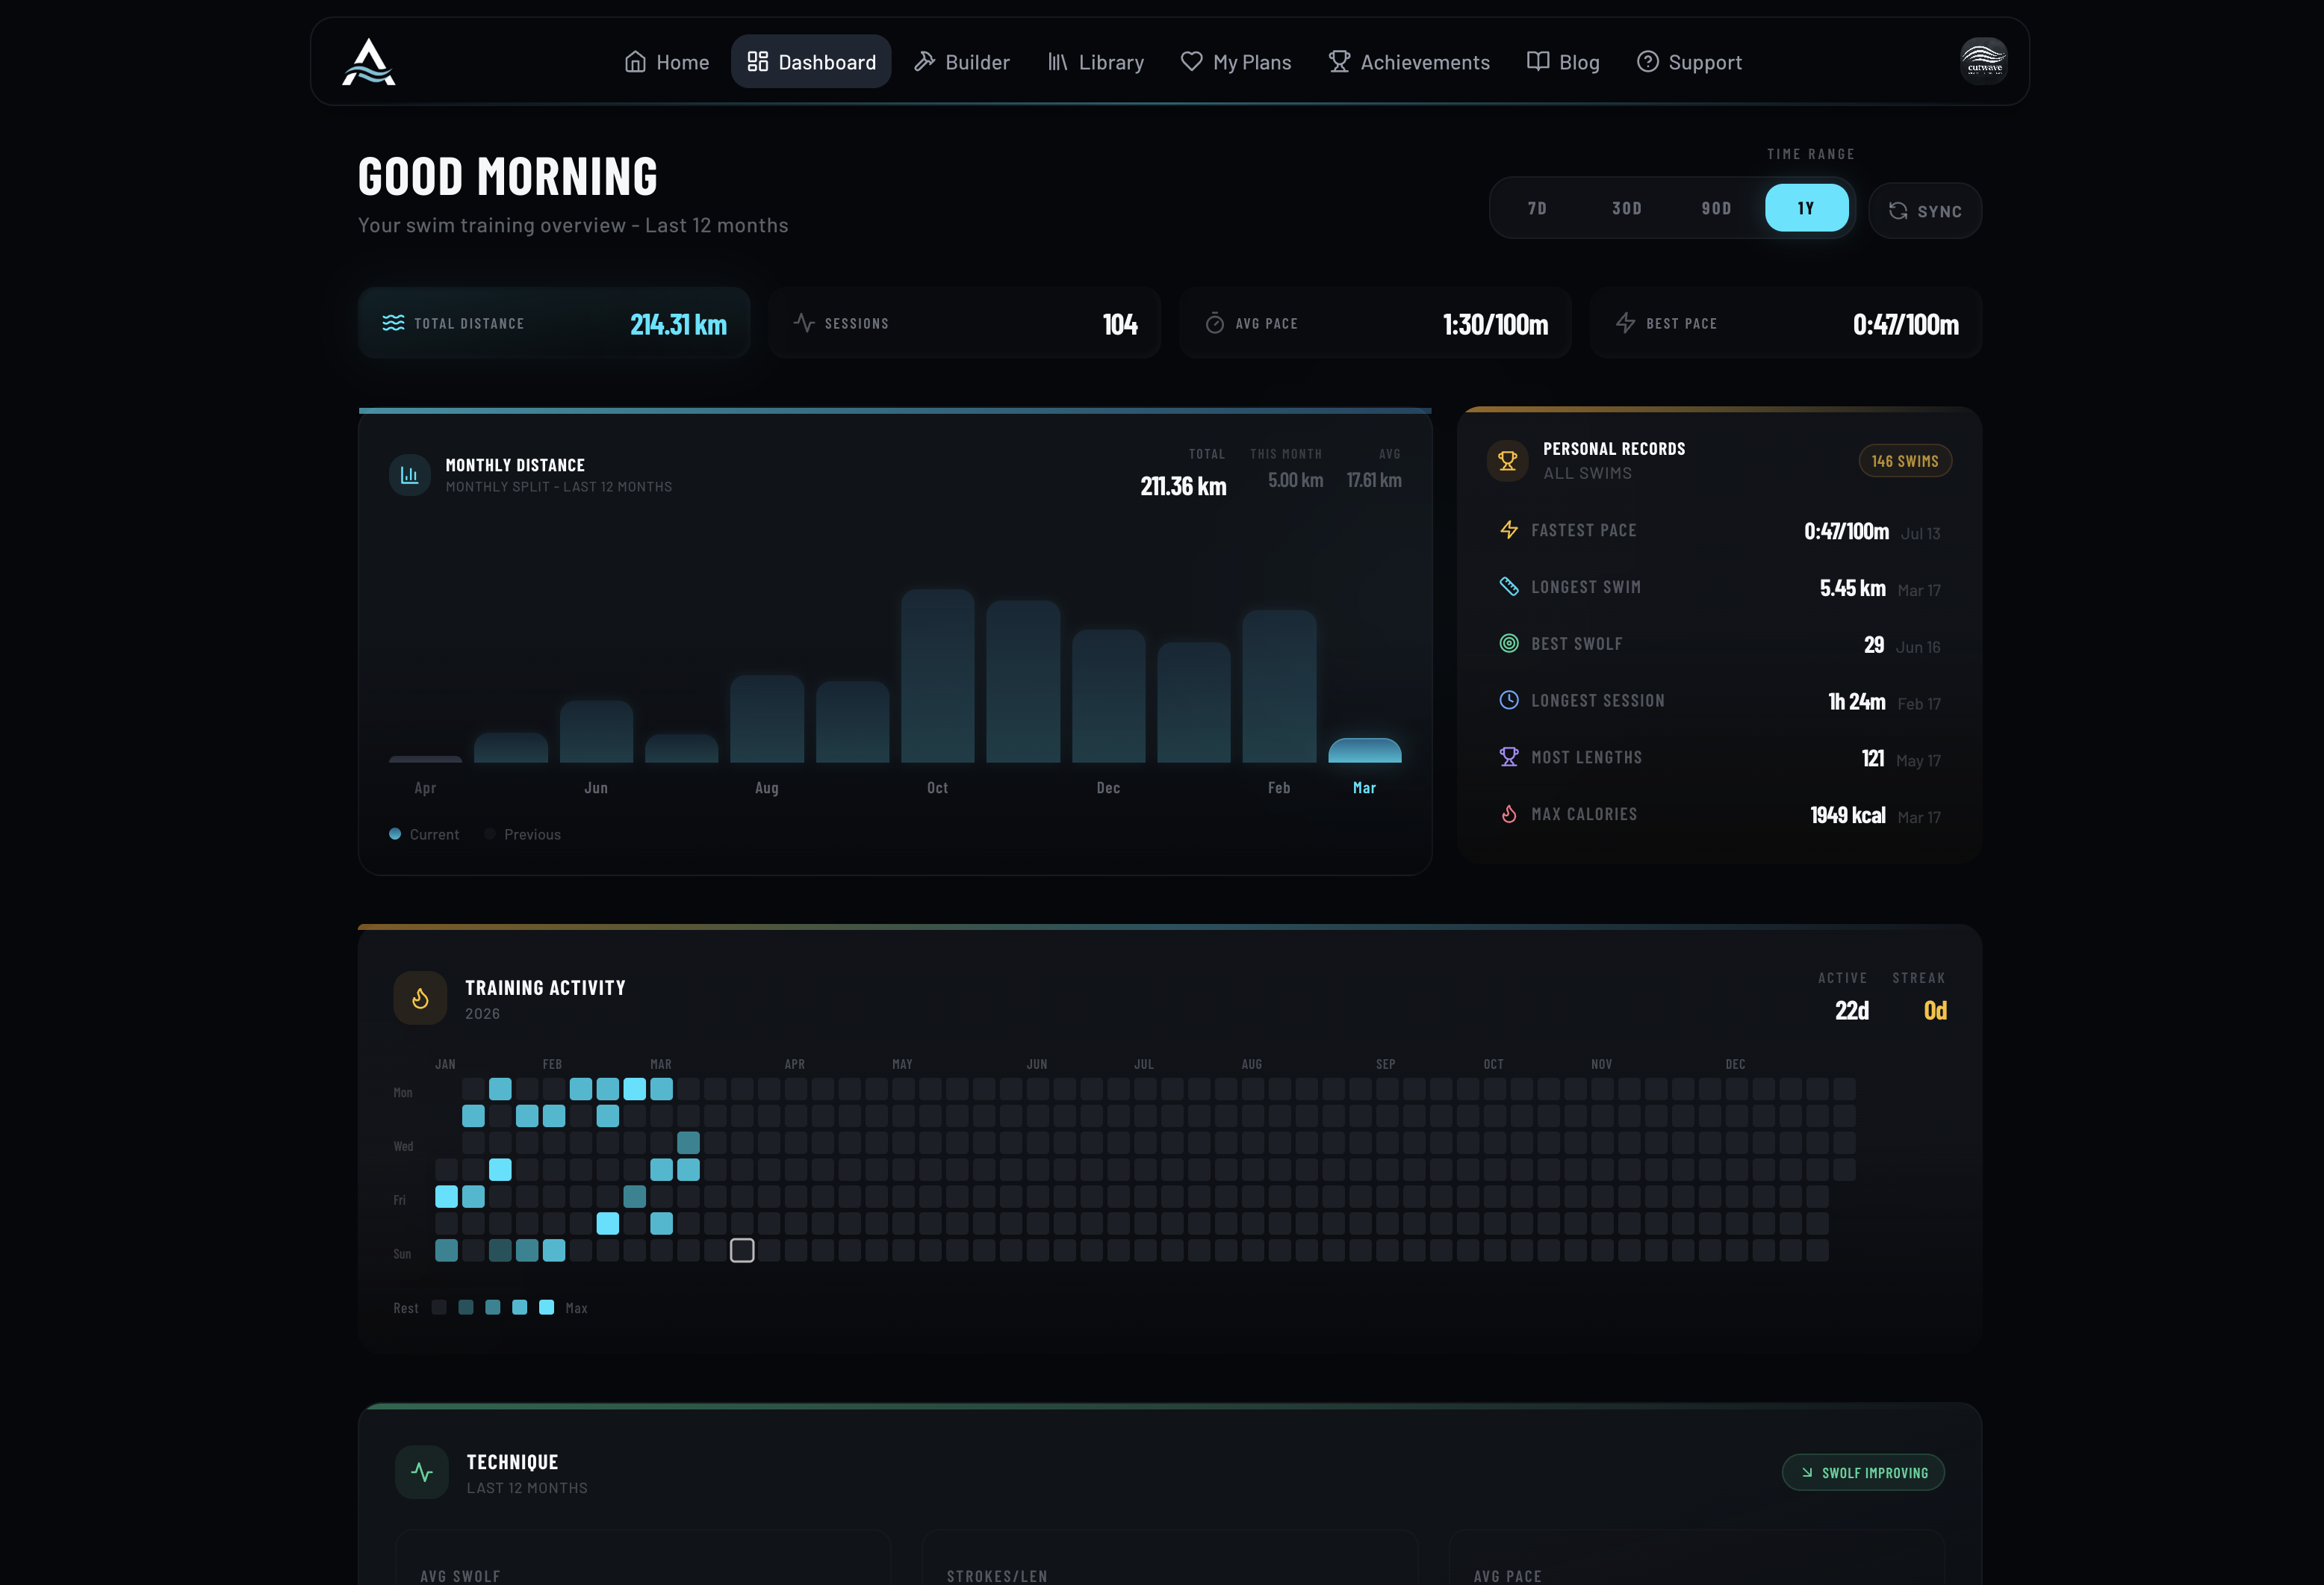2324x1585 pixels.
Task: Click the Oct bar in chart
Action: (937, 676)
